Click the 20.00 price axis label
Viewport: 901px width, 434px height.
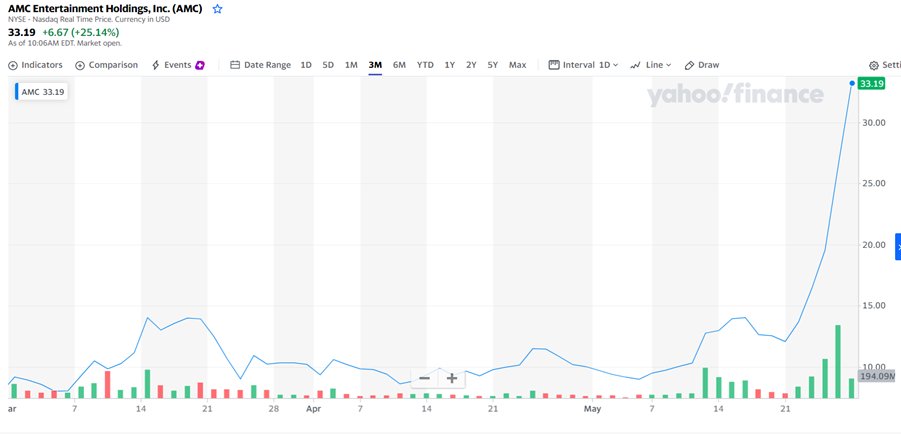[x=872, y=245]
